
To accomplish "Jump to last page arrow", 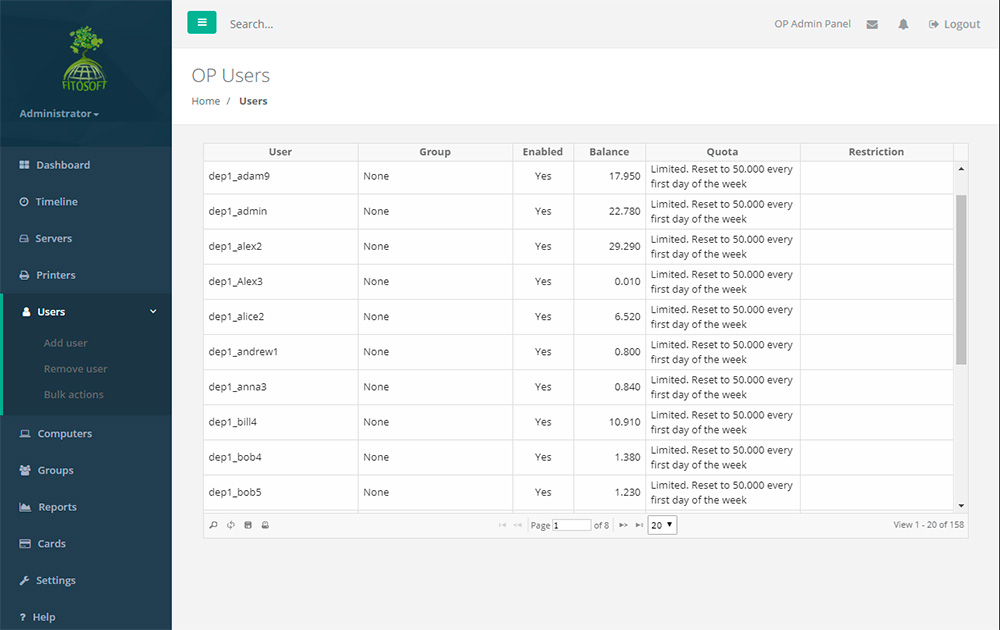I will (639, 525).
